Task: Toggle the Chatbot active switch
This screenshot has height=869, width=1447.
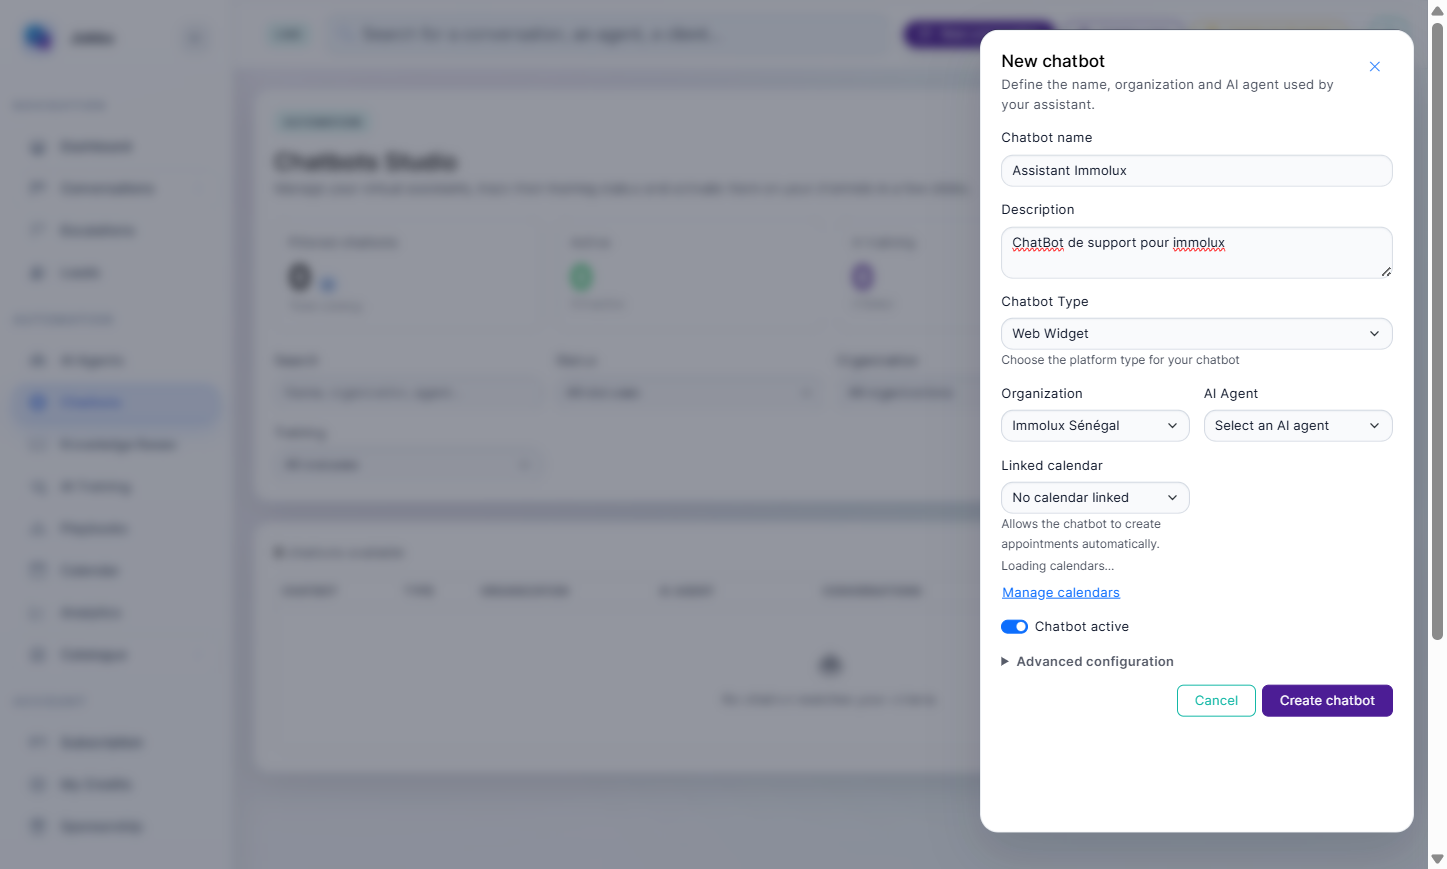Action: (x=1014, y=627)
